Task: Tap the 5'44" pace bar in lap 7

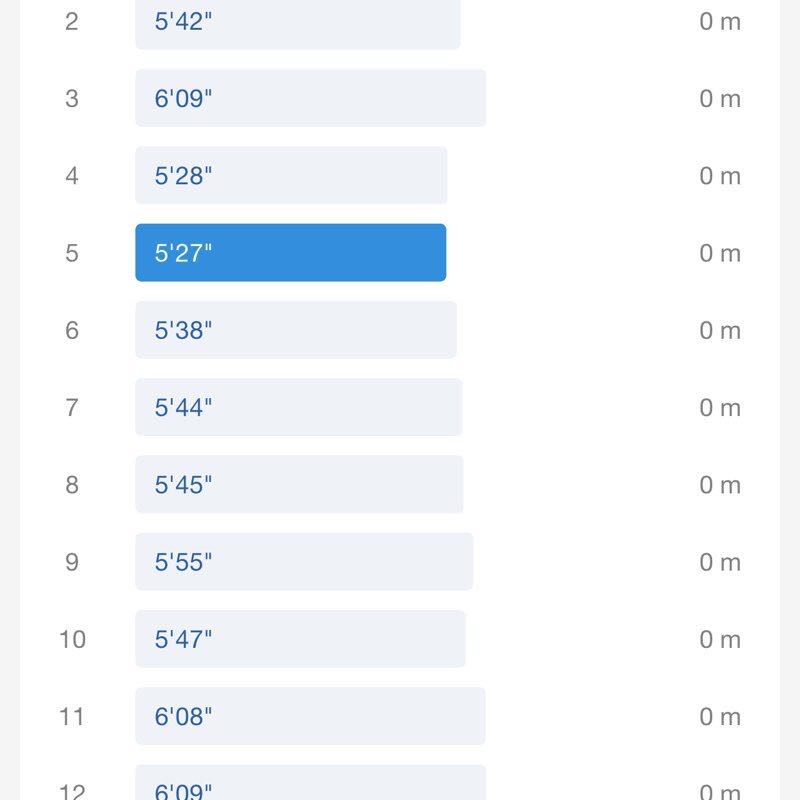Action: (298, 407)
